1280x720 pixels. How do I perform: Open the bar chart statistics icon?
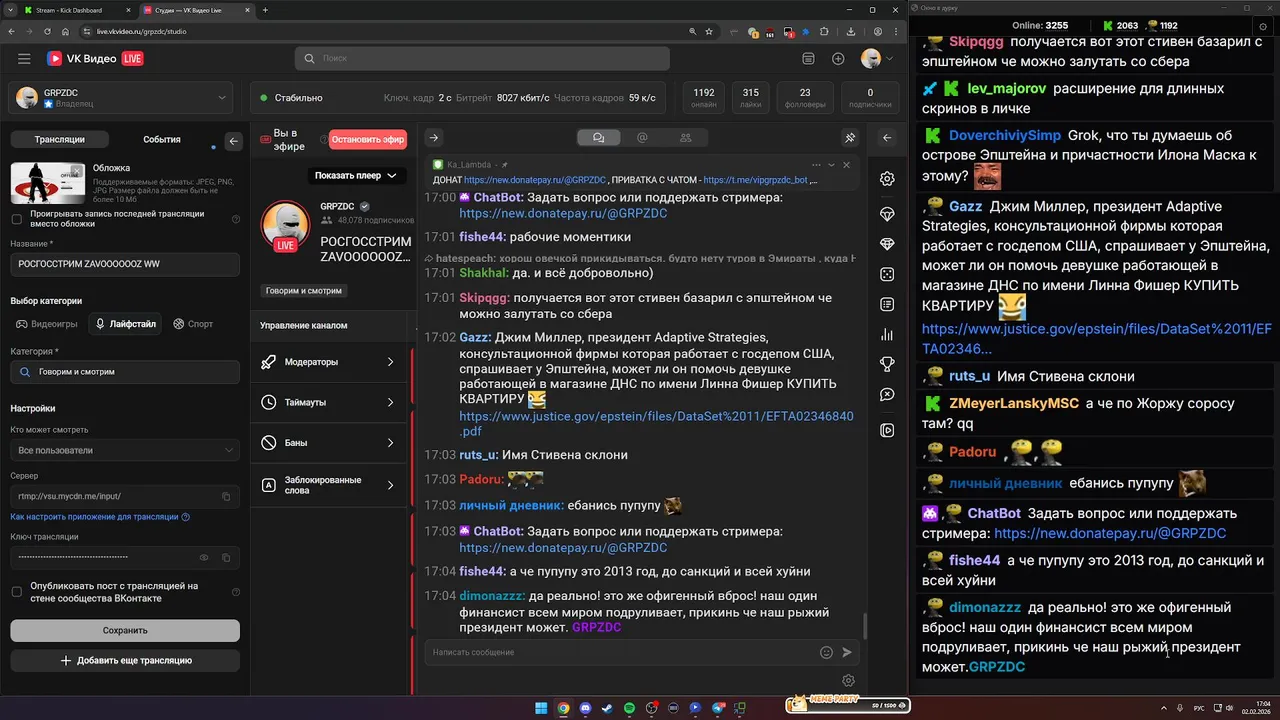coord(887,334)
